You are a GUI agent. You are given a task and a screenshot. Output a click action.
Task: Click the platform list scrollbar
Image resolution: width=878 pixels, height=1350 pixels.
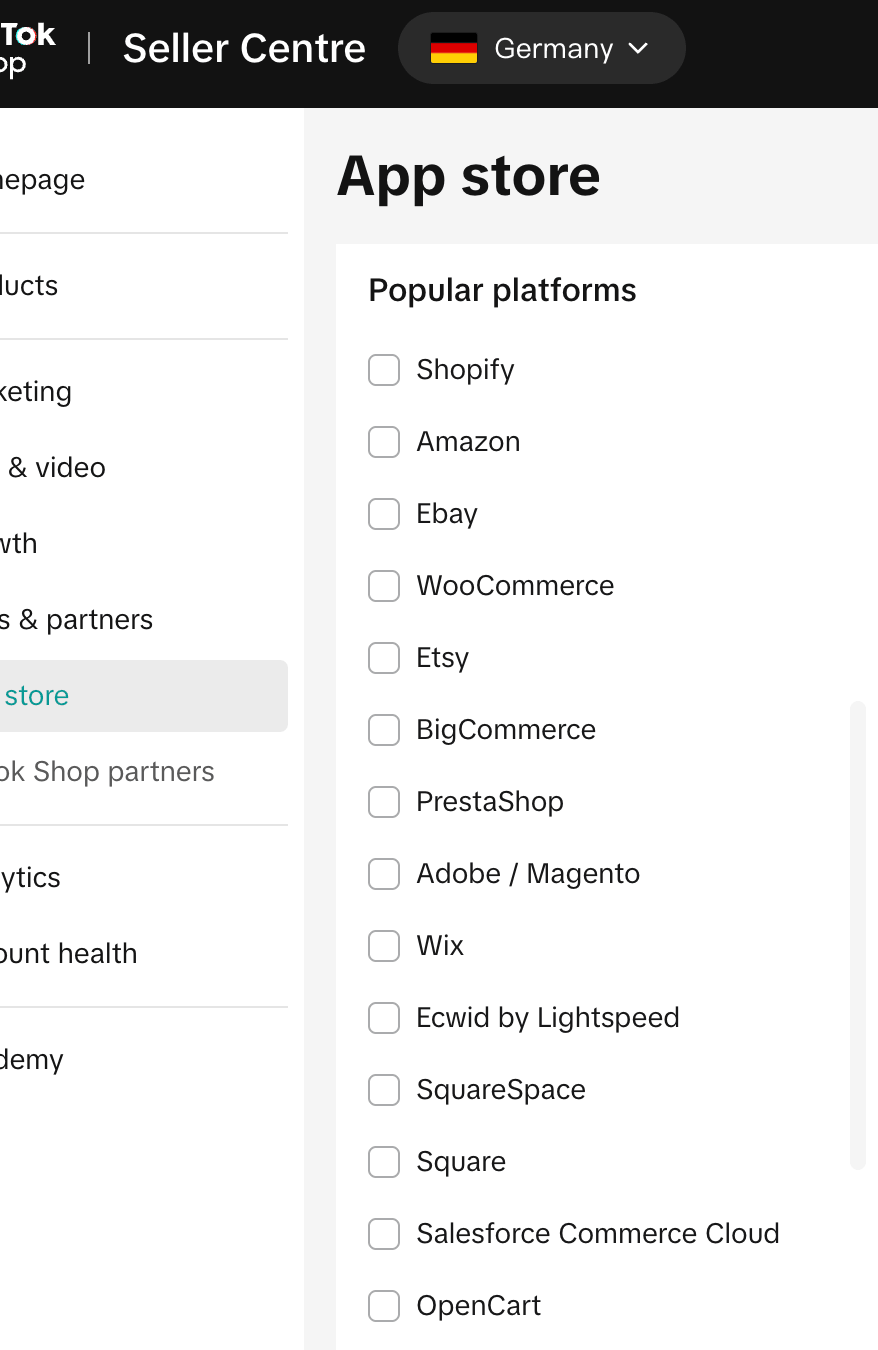coord(857,935)
